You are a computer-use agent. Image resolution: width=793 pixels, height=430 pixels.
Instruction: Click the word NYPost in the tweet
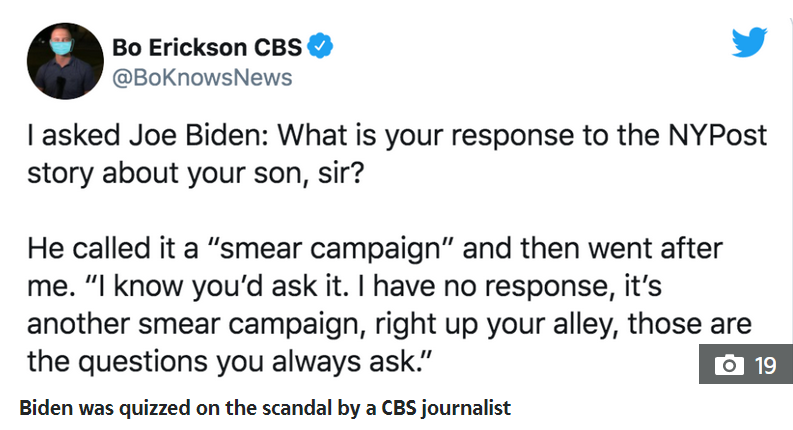tap(718, 136)
